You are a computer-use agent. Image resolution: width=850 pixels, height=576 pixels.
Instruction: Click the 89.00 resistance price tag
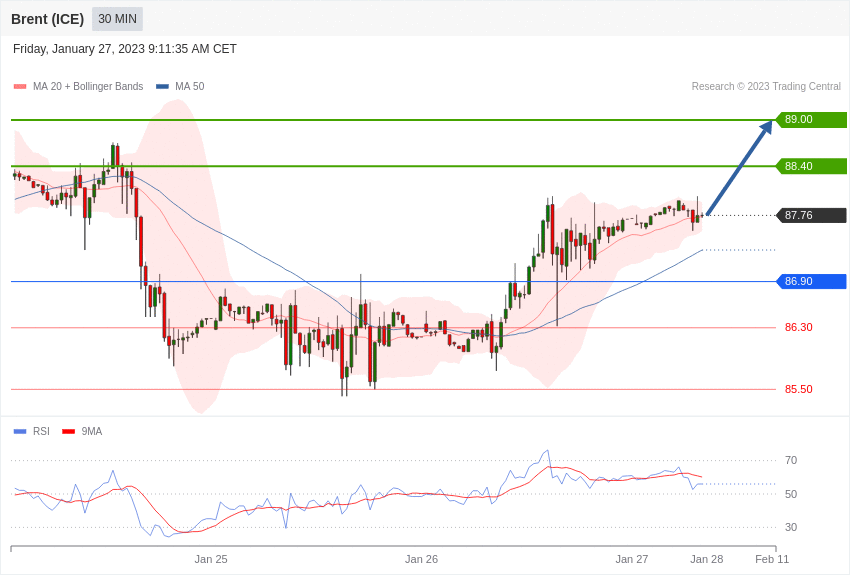tap(812, 119)
